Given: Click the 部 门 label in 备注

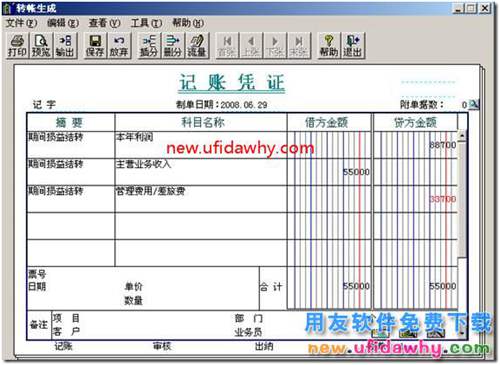Looking at the screenshot, I should (x=248, y=318).
